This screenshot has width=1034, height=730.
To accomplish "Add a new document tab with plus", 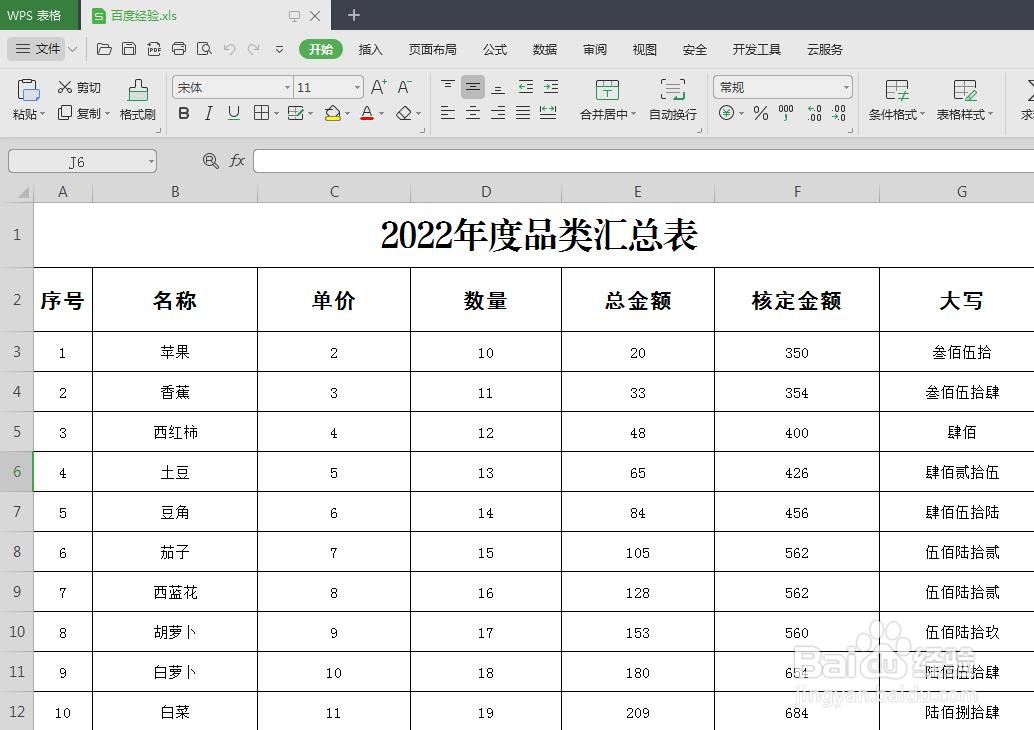I will [354, 15].
